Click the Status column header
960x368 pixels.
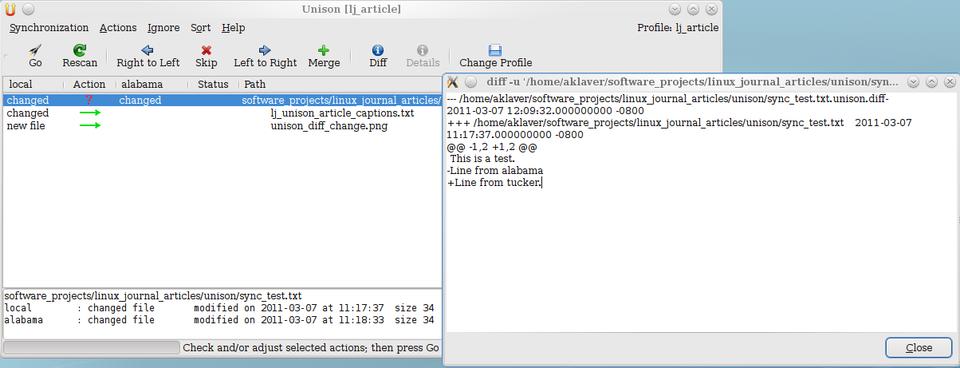213,84
